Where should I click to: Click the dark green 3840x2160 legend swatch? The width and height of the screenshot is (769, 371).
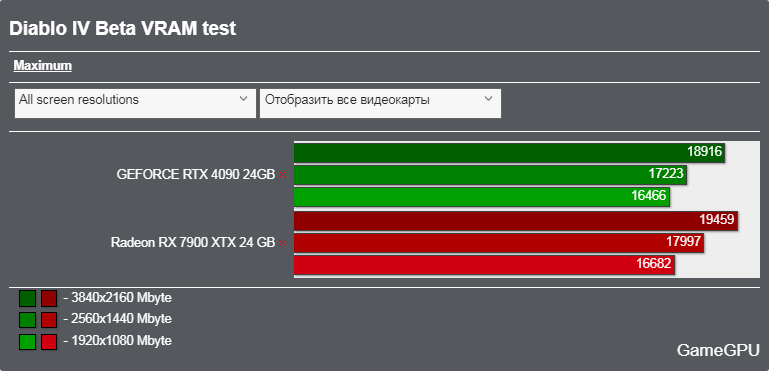click(27, 298)
